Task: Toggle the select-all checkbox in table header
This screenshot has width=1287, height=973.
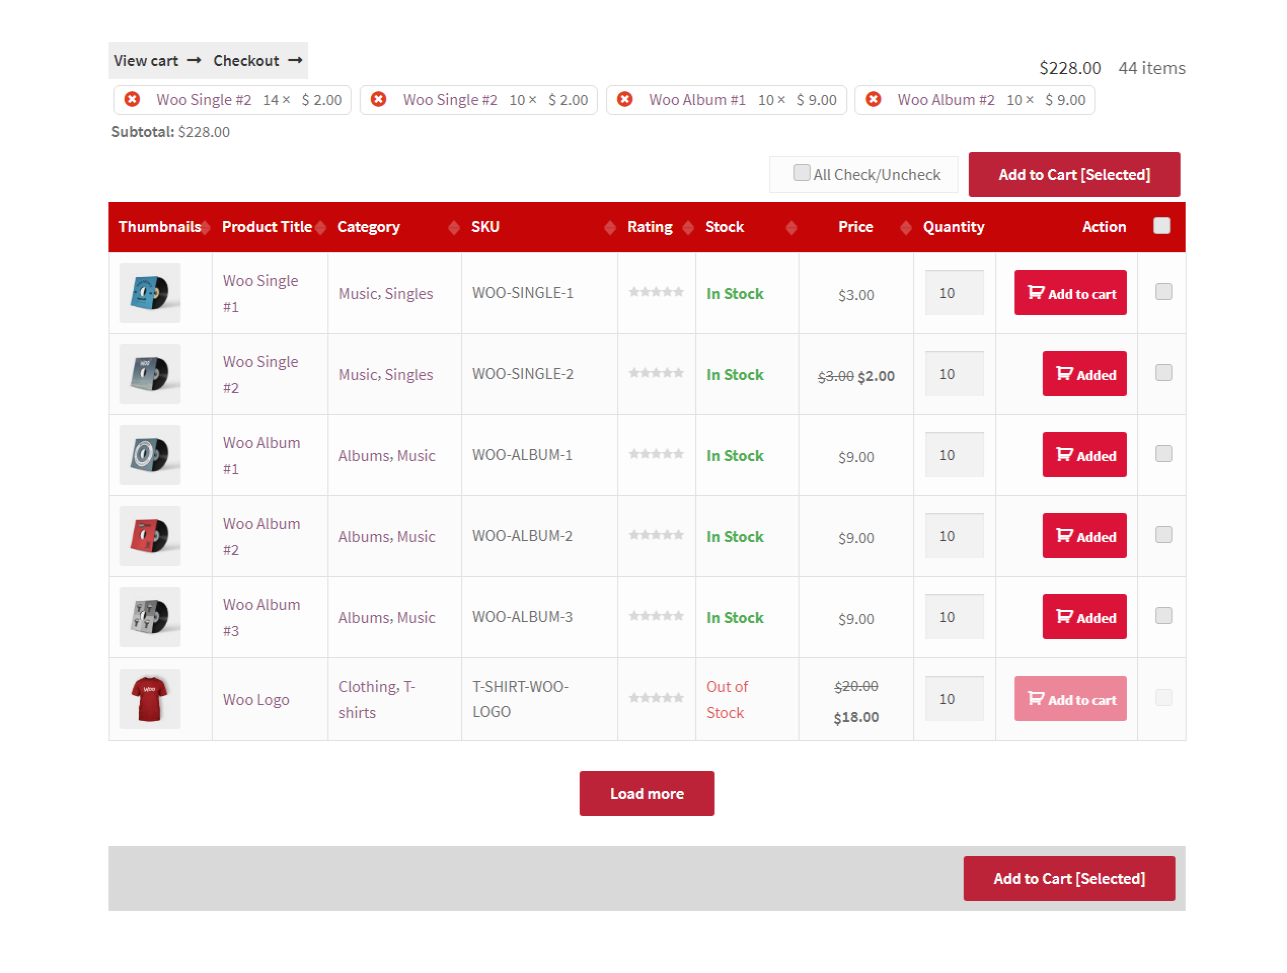Action: click(1161, 226)
